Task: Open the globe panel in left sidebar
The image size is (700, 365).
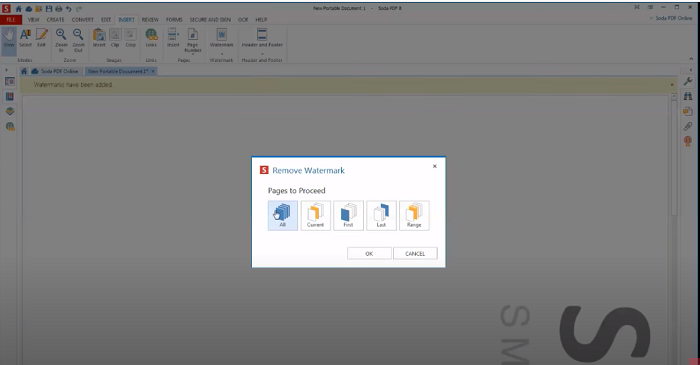Action: coord(10,127)
